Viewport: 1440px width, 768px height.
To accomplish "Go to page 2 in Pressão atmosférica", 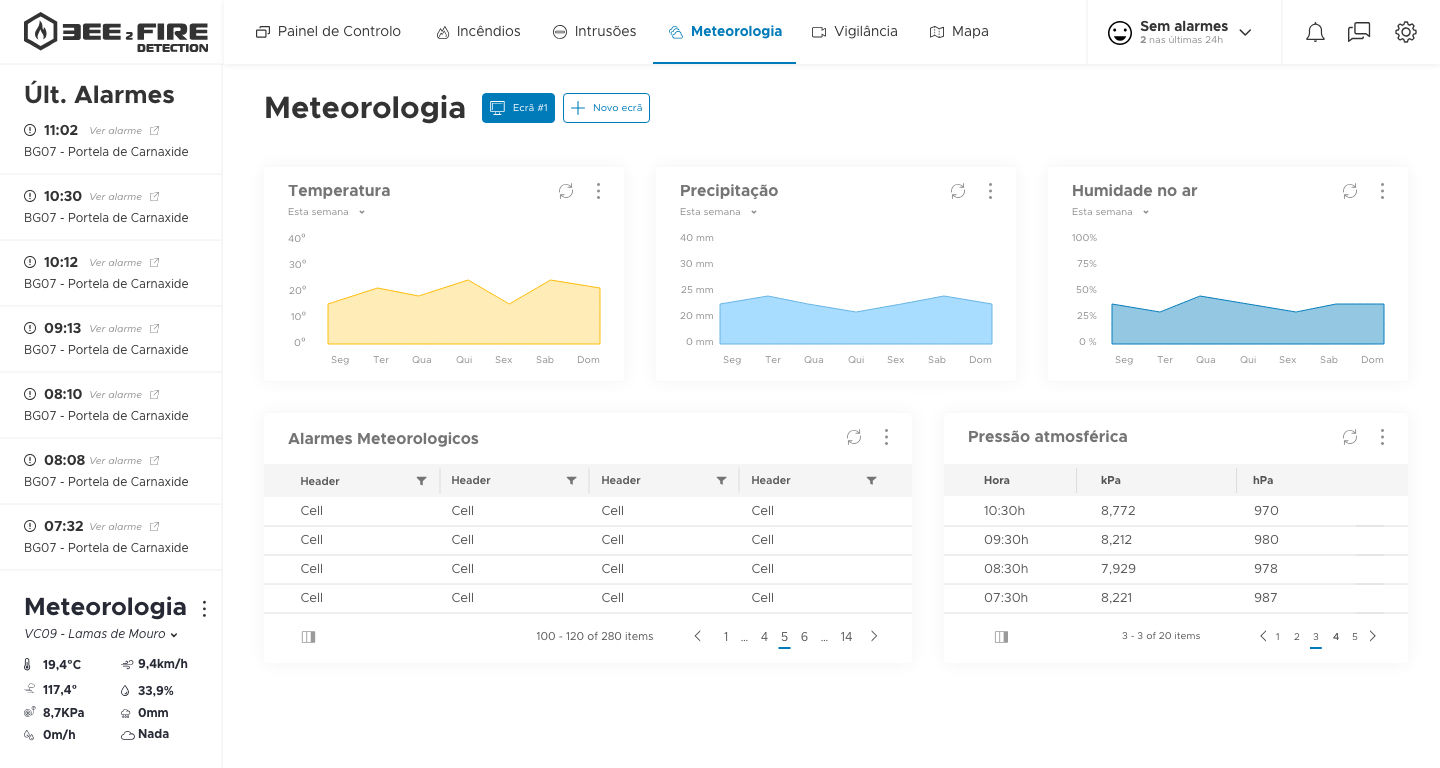I will click(x=1297, y=637).
